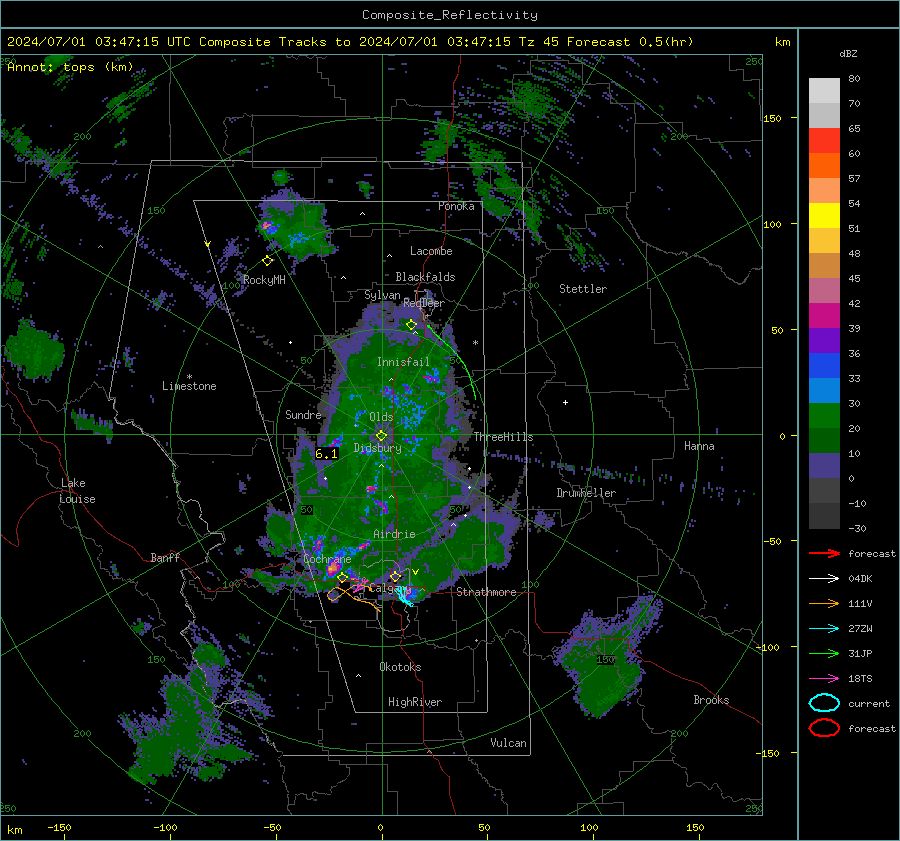Click the Drumheller city label

(586, 493)
